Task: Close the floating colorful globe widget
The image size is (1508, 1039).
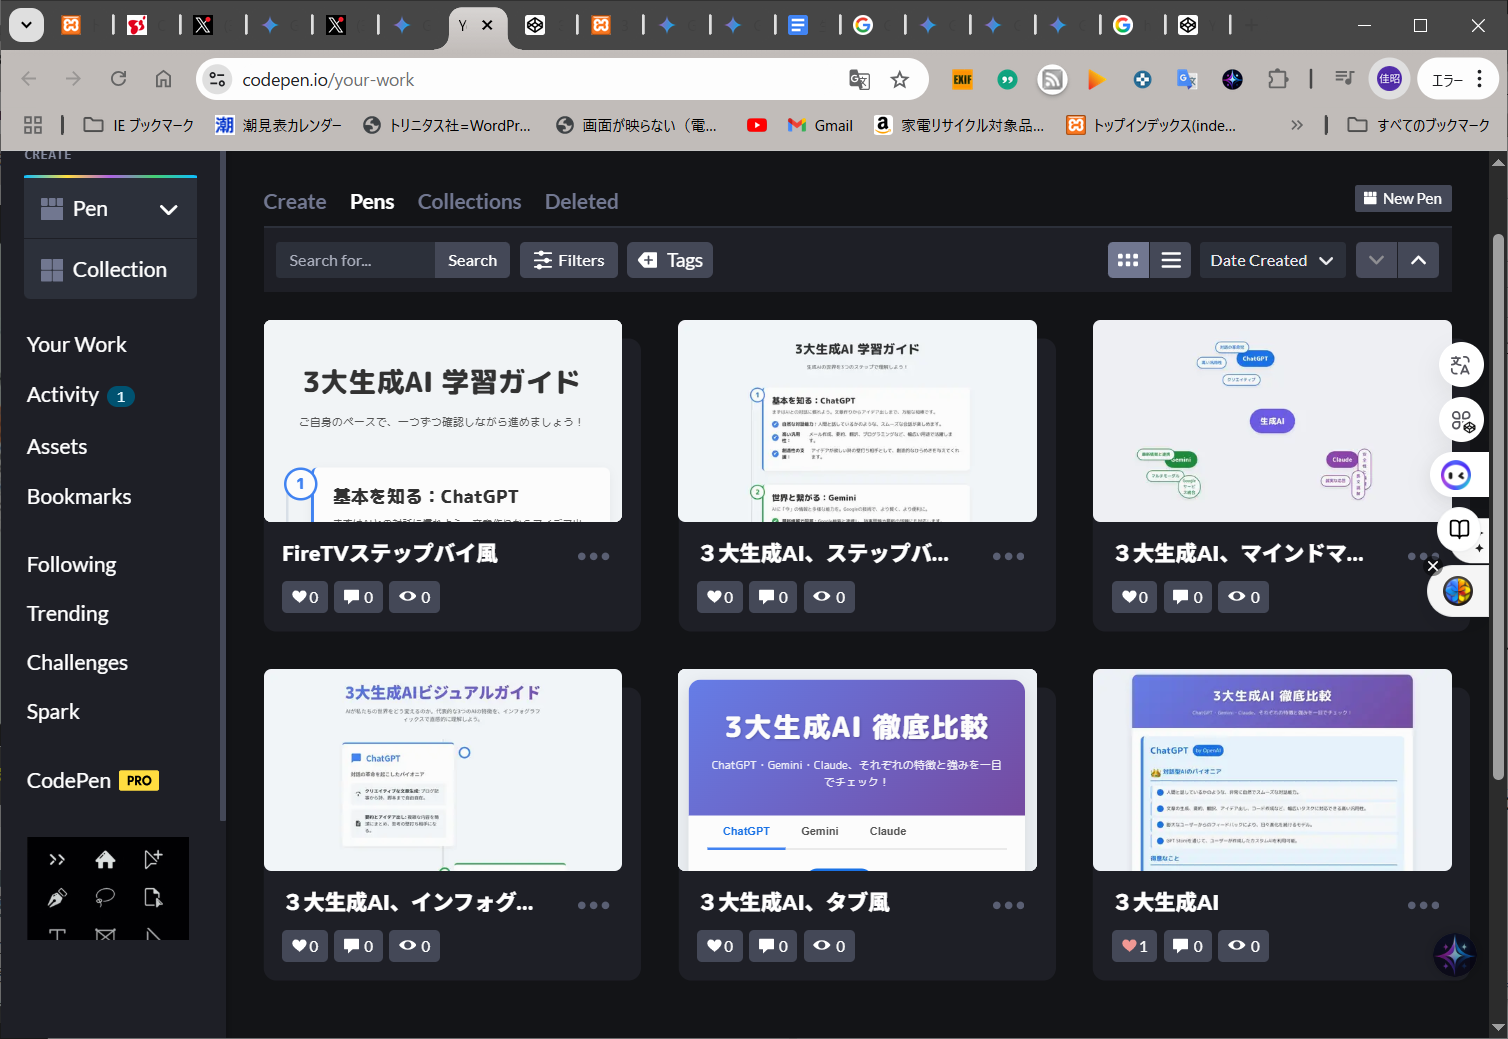Action: tap(1433, 567)
